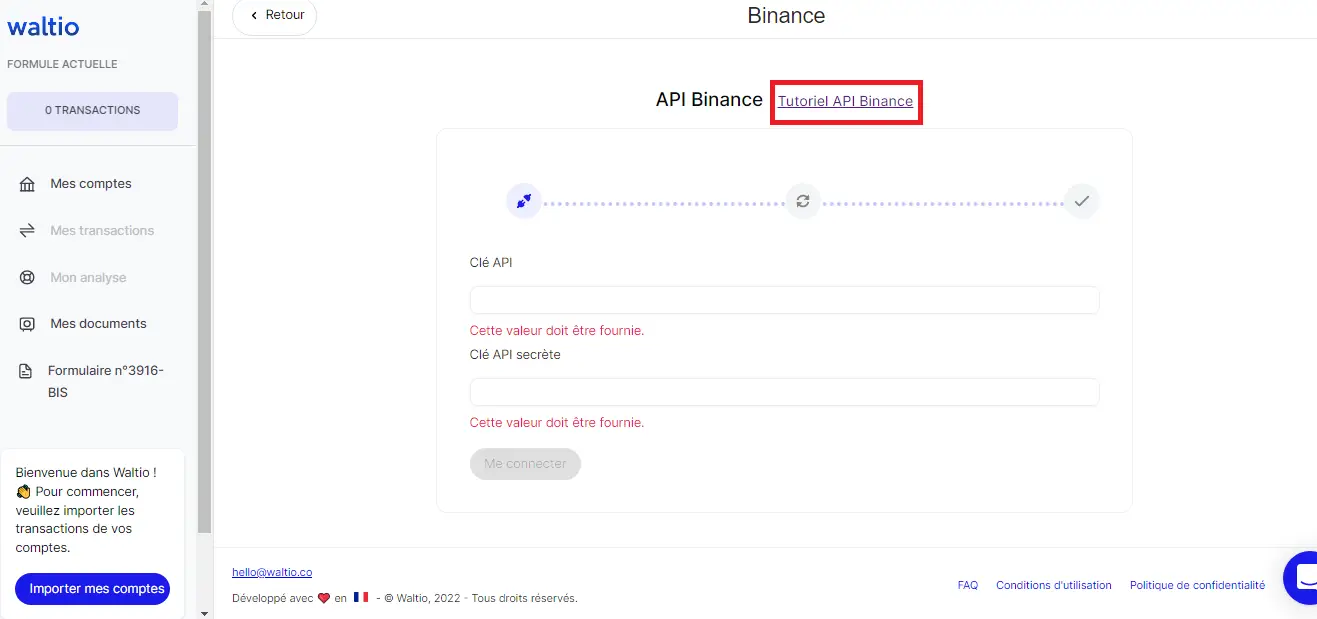Screen dimensions: 1317x619
Task: Click the connection arrows step icon
Action: [x=523, y=201]
